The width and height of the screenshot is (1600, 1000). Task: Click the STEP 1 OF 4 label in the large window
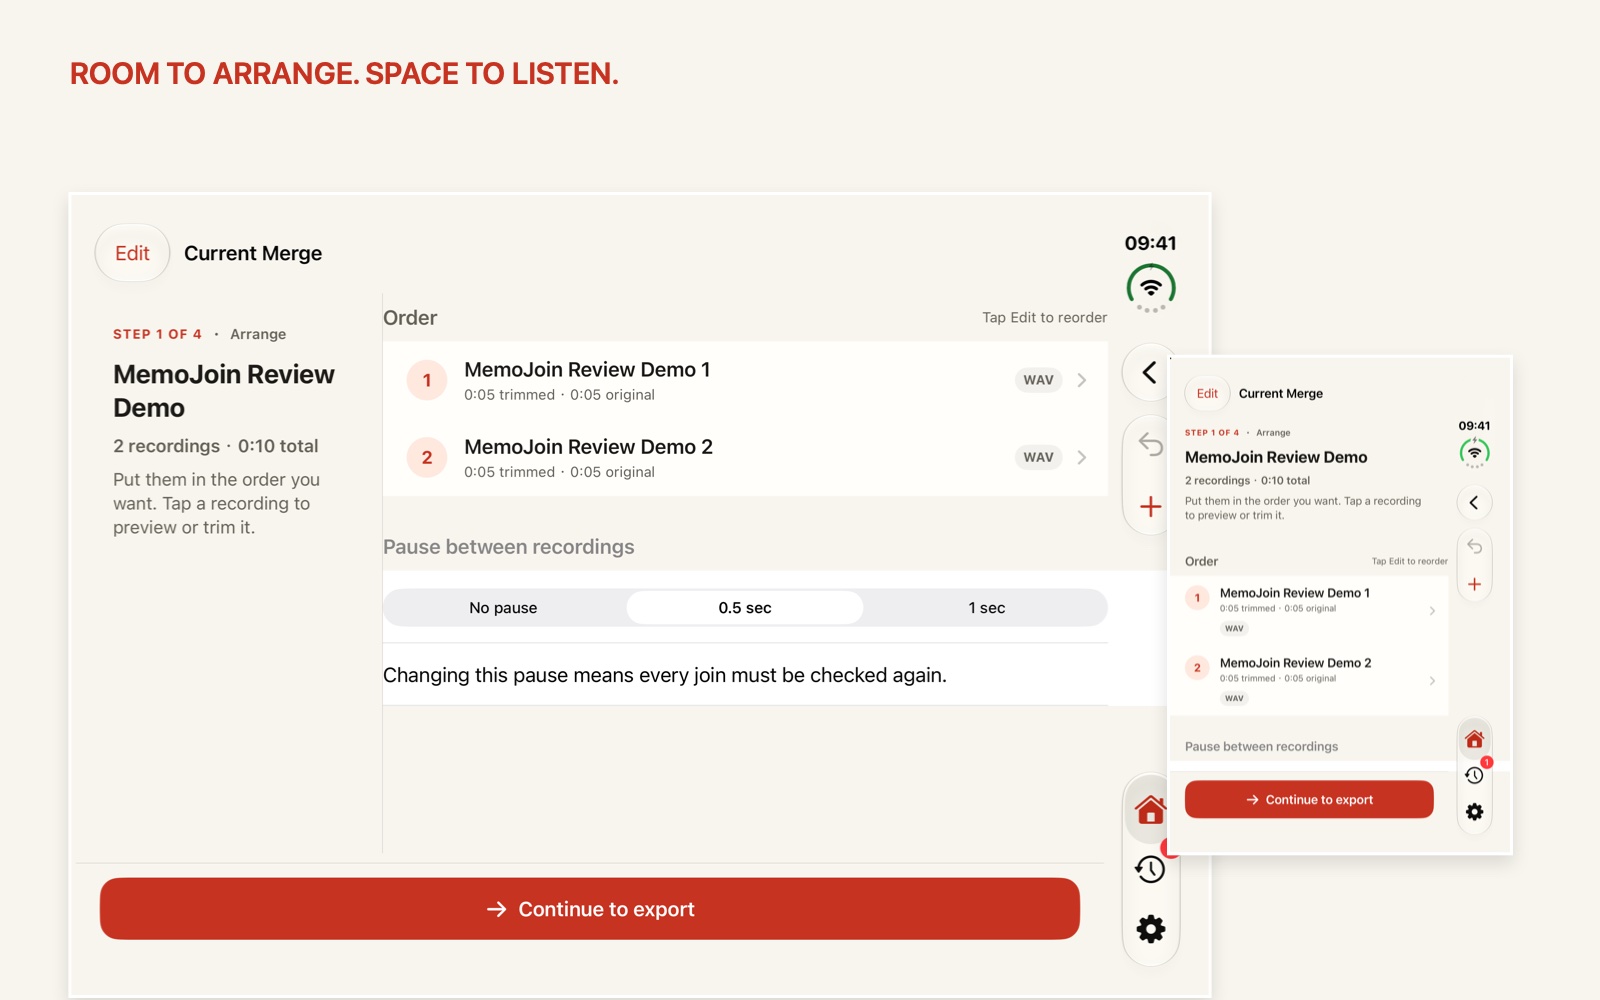pyautogui.click(x=157, y=334)
